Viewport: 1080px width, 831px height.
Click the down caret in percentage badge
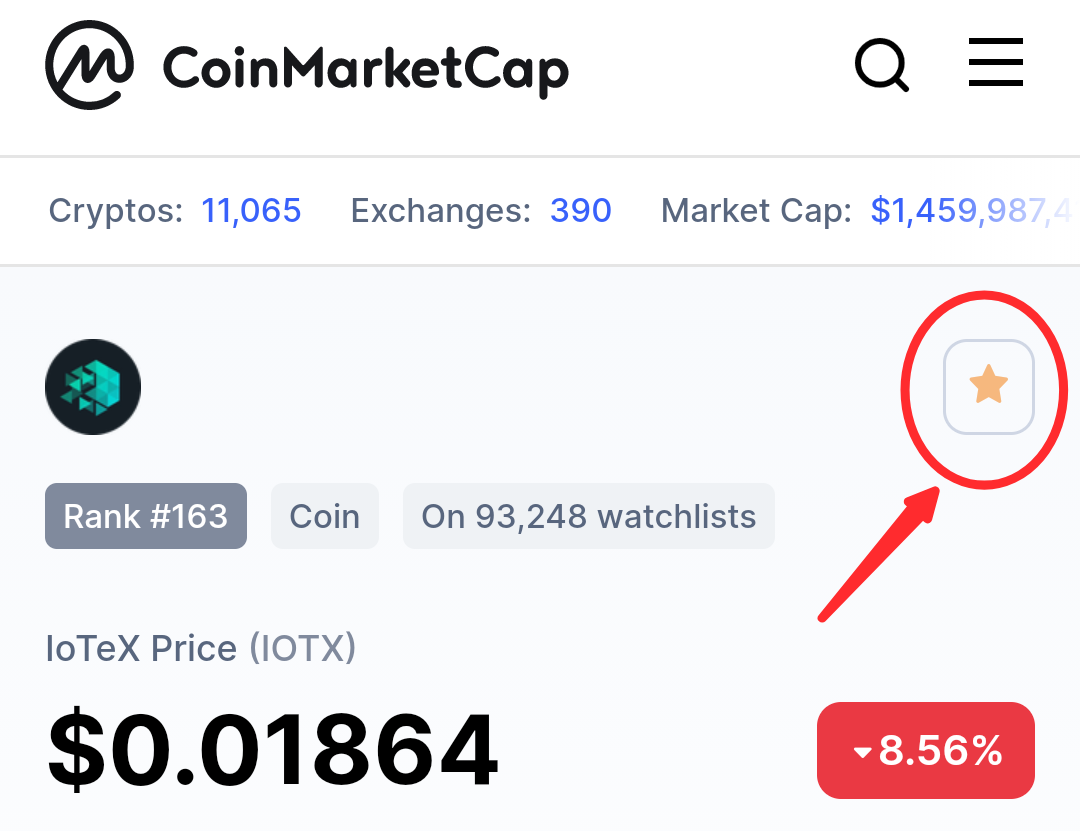[x=862, y=752]
